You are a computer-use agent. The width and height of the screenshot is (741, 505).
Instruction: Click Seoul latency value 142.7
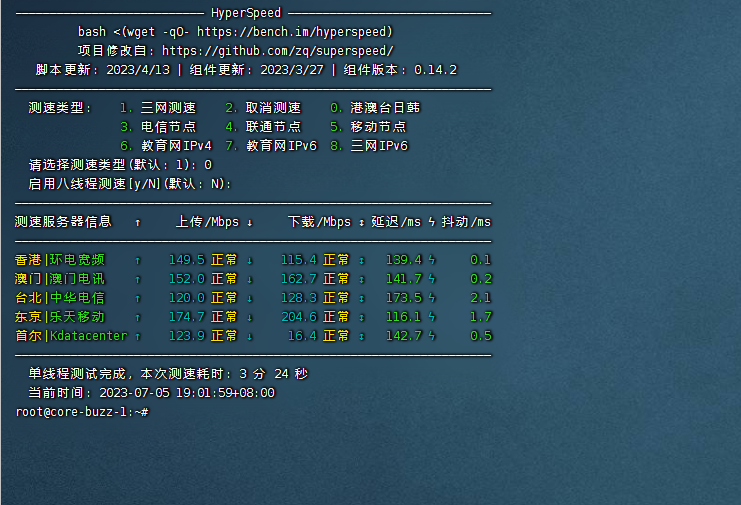(404, 335)
